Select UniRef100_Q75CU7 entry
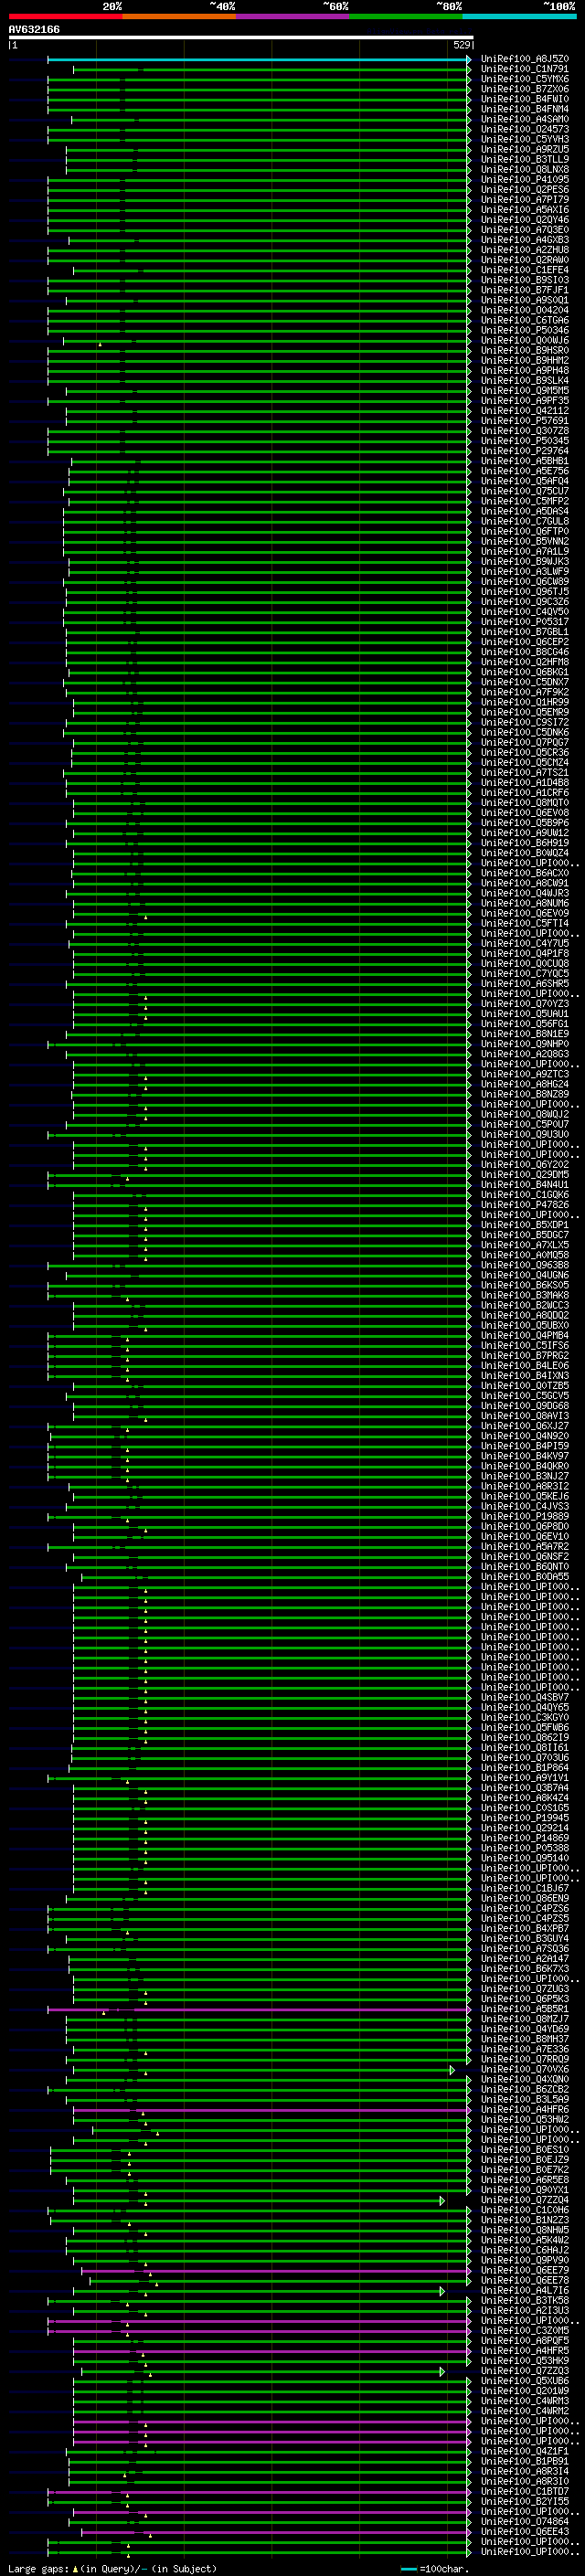 pyautogui.click(x=525, y=491)
